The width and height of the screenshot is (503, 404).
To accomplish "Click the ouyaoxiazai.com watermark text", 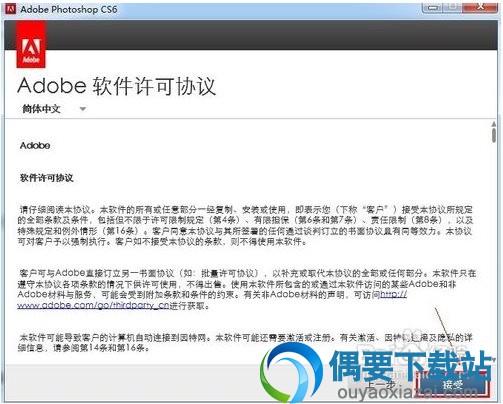I will (x=408, y=392).
